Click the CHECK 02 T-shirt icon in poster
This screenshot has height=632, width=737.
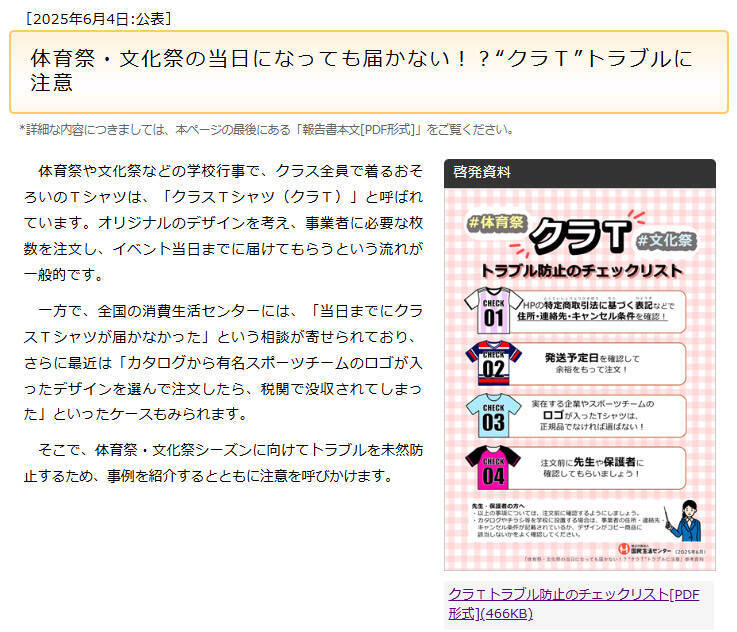pyautogui.click(x=493, y=363)
